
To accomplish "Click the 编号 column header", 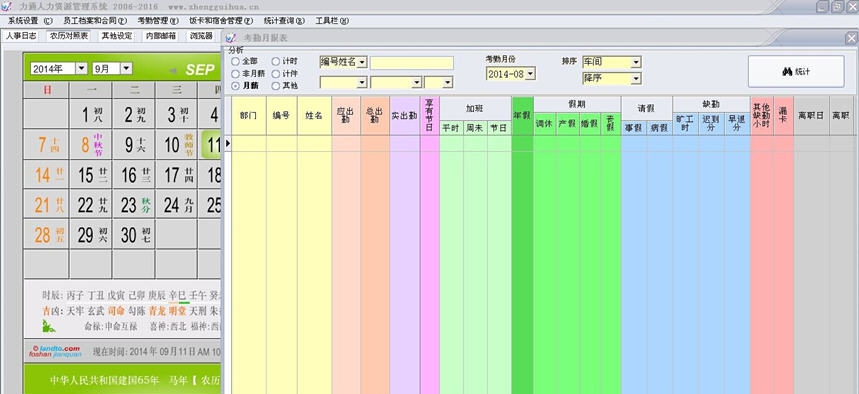I will tap(282, 116).
